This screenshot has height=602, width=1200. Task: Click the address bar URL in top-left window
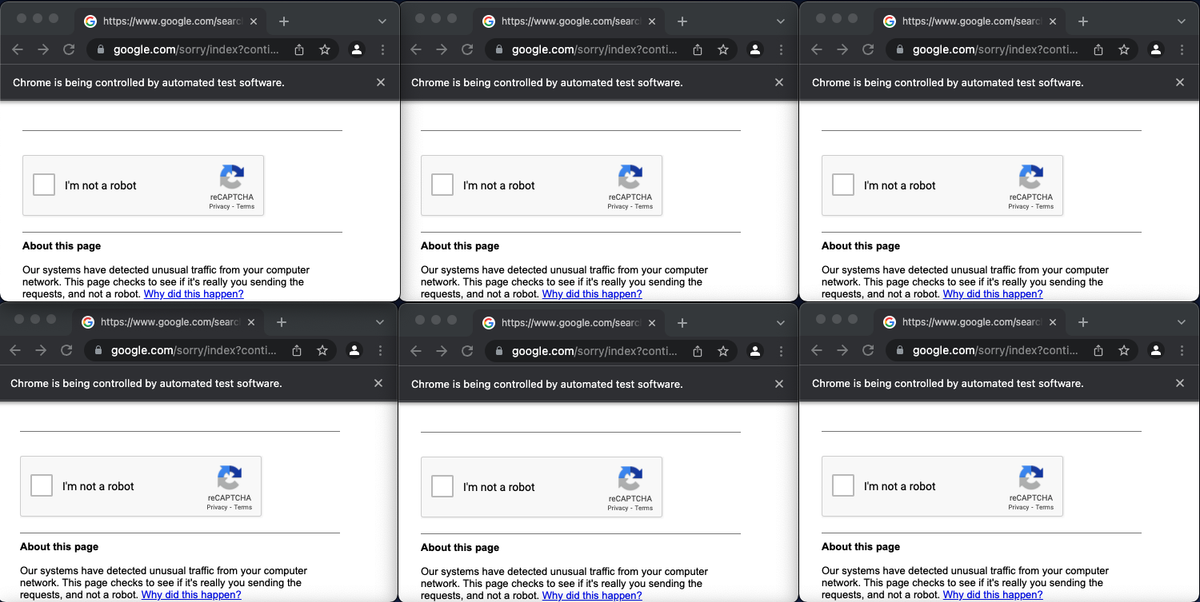pos(195,49)
